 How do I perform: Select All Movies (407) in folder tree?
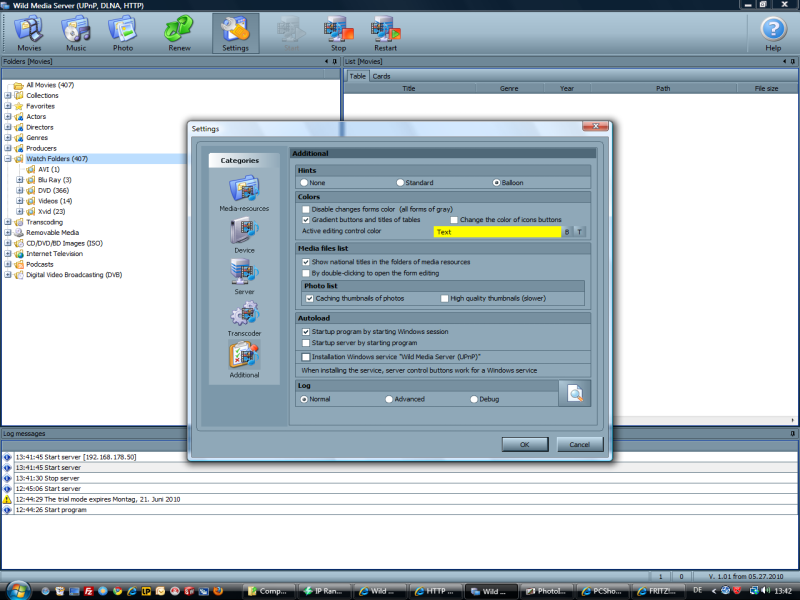[x=50, y=85]
